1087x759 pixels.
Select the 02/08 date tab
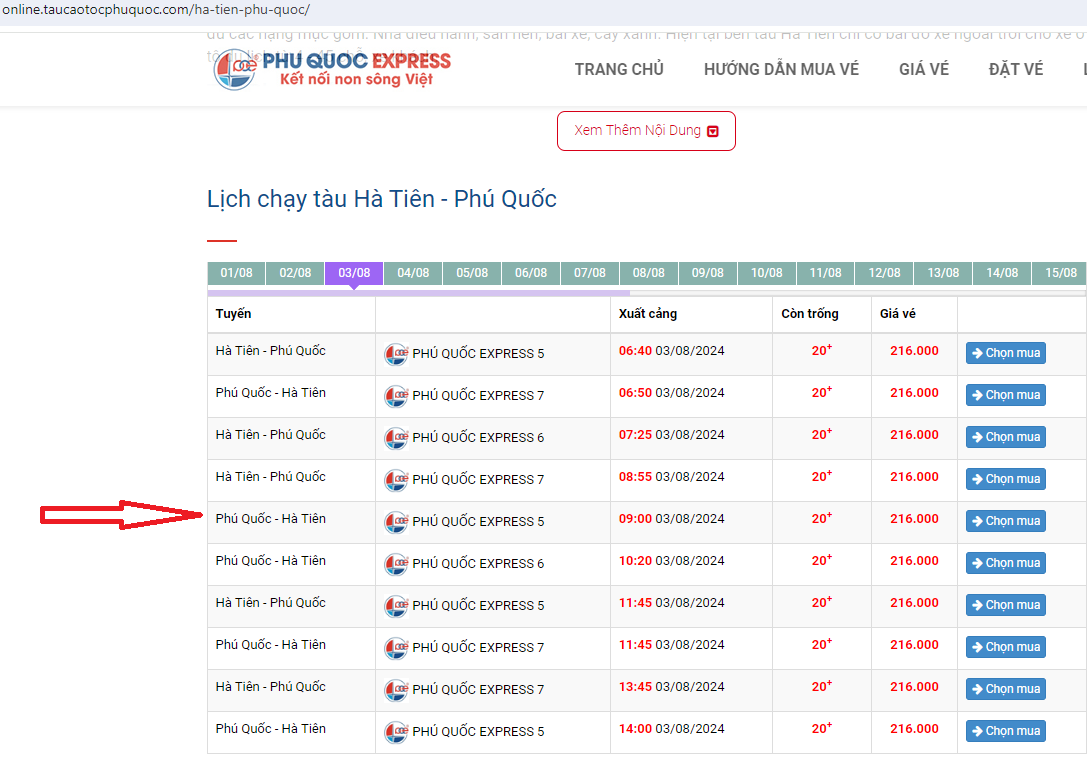pos(295,273)
